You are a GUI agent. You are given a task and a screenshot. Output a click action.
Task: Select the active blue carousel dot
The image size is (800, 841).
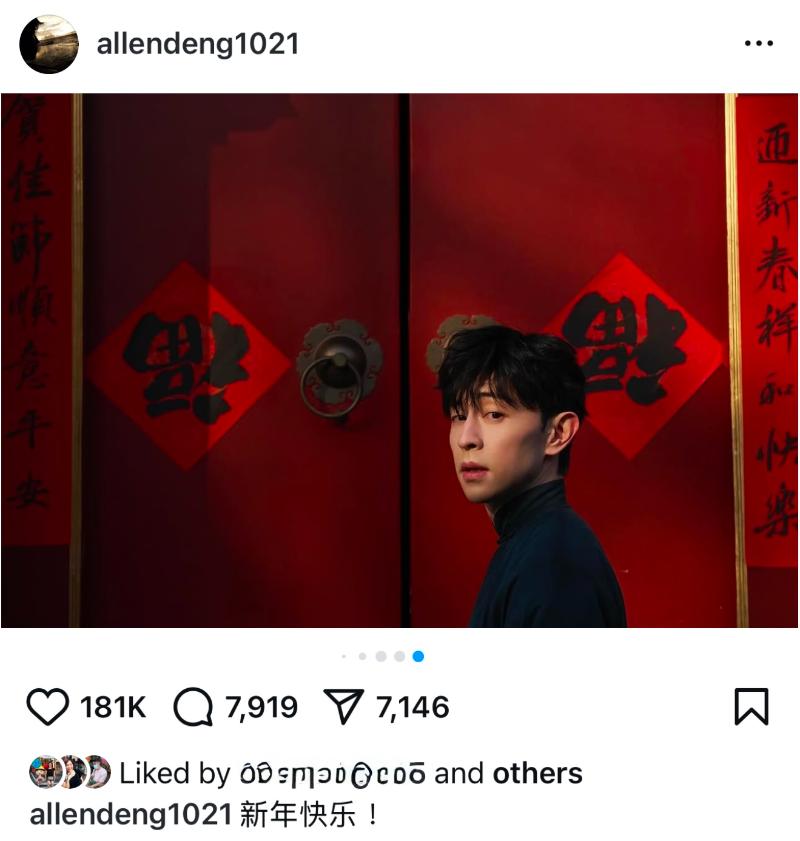click(418, 656)
